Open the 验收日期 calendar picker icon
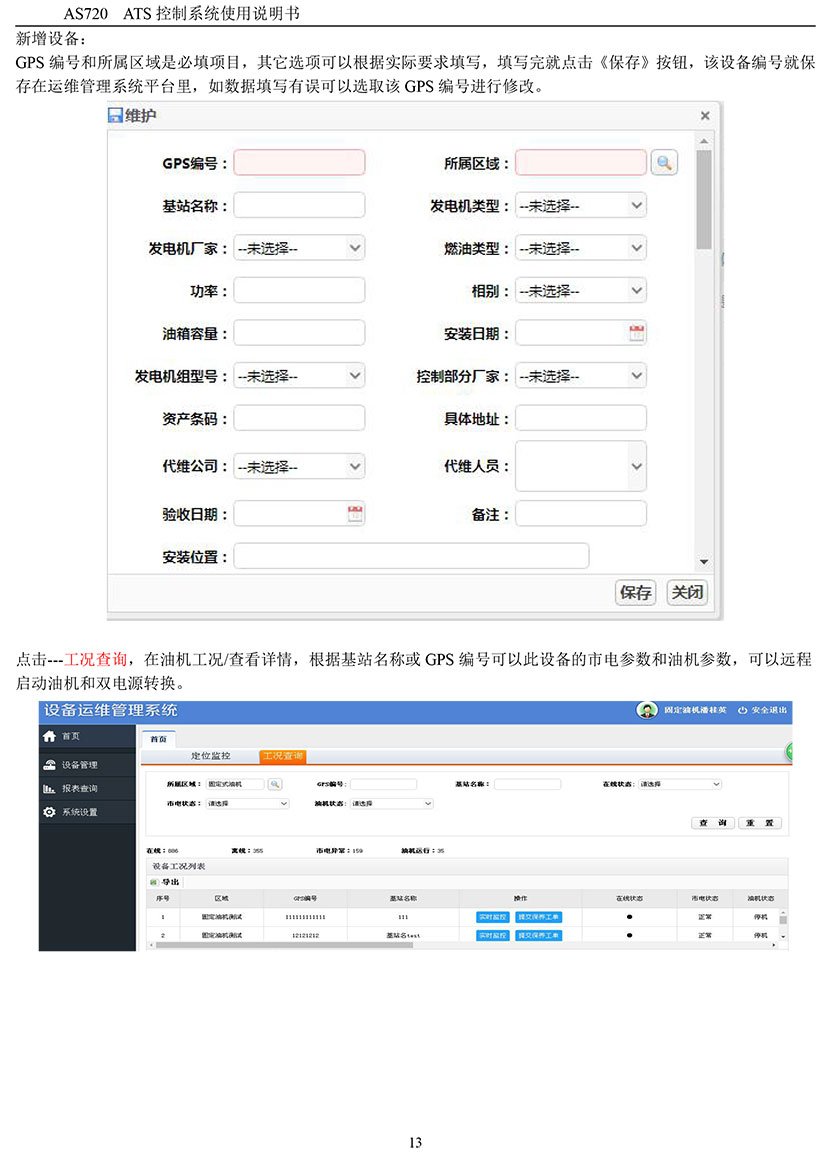818x1154 pixels. tap(354, 514)
